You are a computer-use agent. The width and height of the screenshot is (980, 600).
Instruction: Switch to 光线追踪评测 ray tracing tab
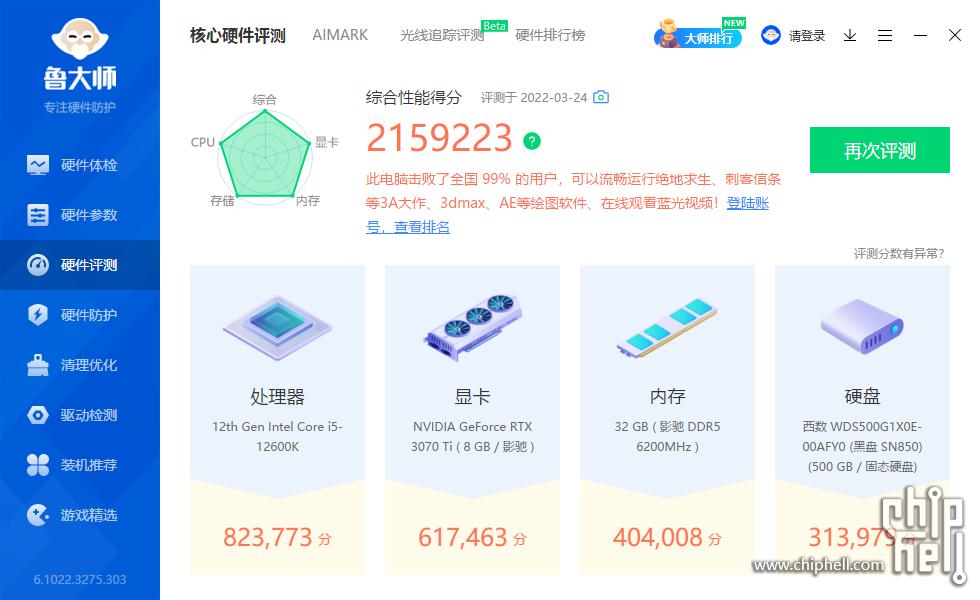tap(442, 35)
